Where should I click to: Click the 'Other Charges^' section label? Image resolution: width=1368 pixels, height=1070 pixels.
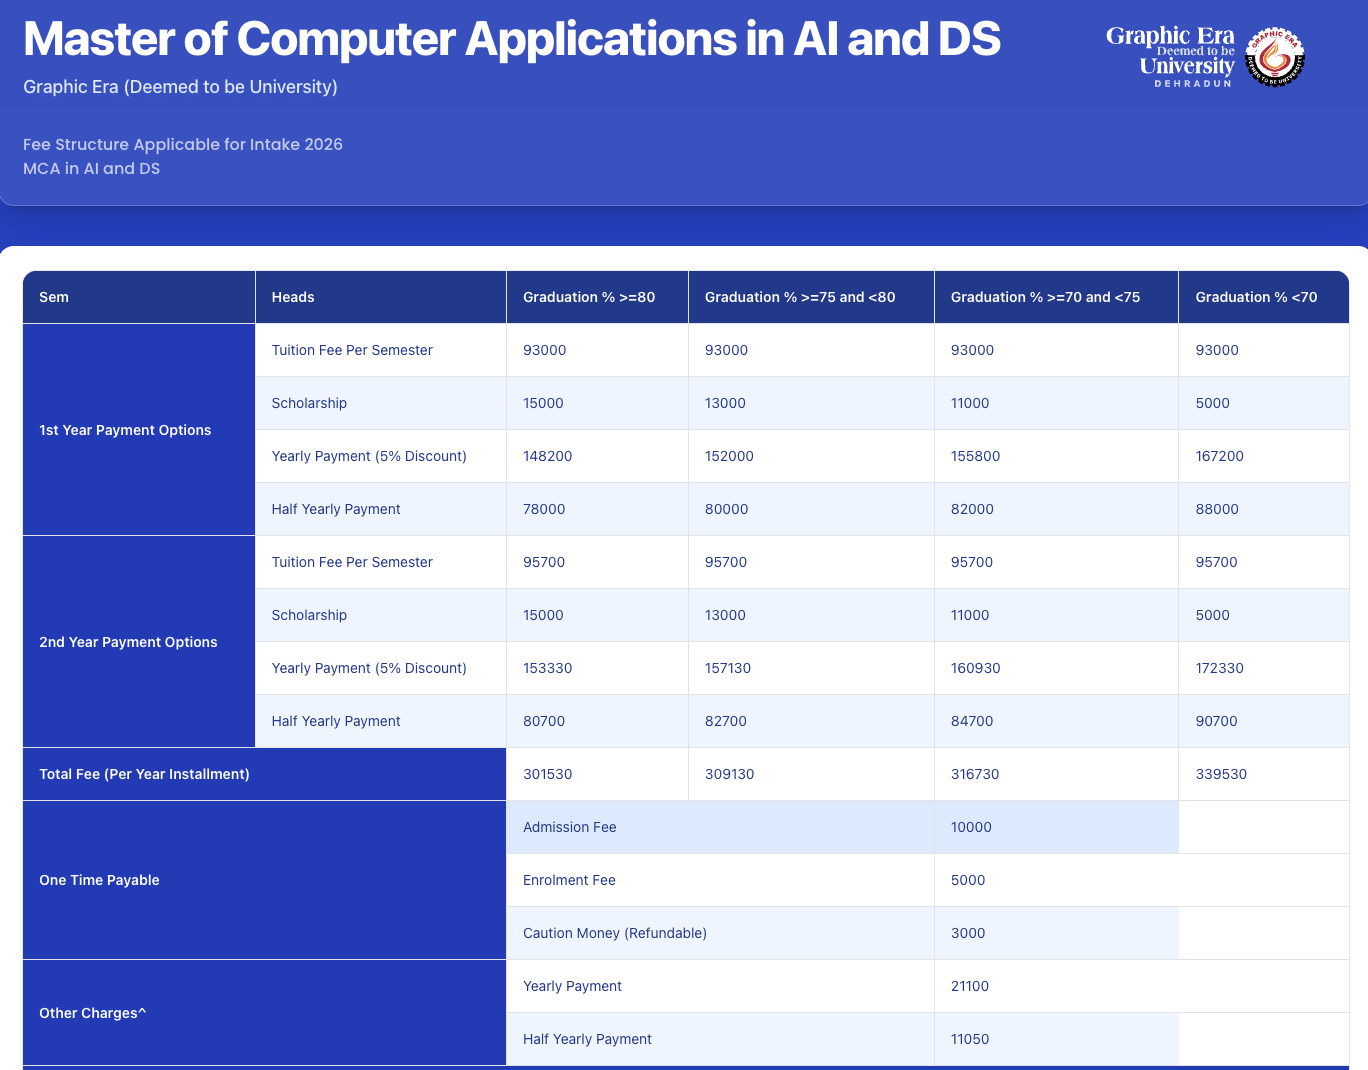point(93,1013)
